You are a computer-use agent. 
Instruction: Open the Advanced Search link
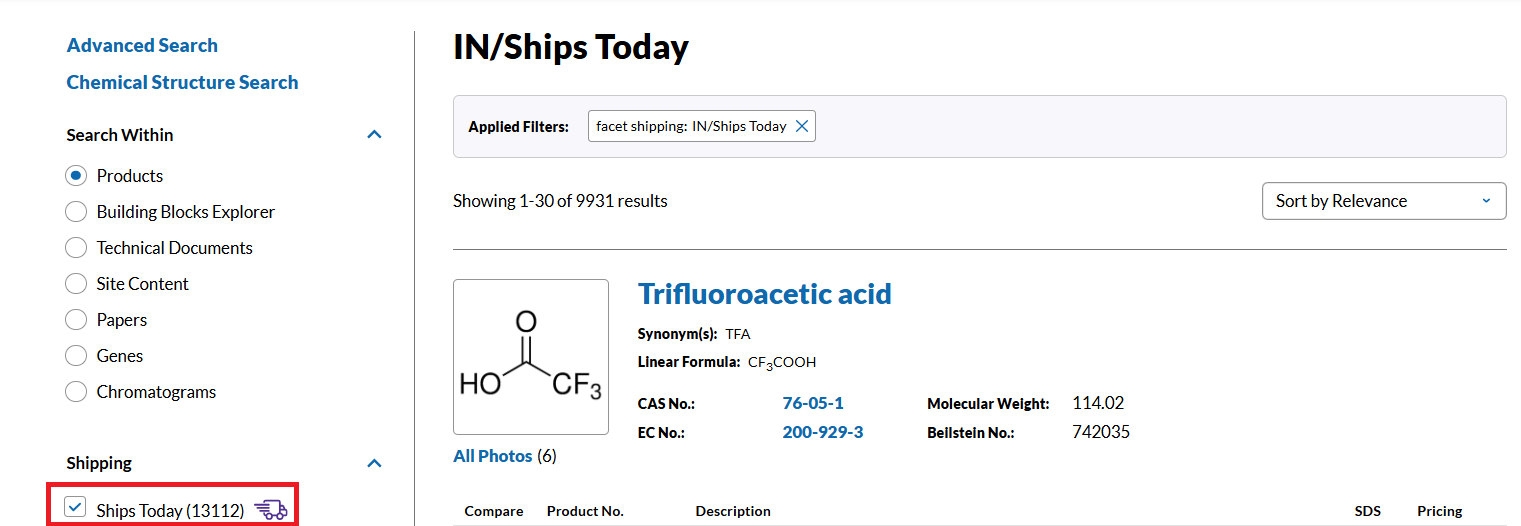tap(142, 45)
